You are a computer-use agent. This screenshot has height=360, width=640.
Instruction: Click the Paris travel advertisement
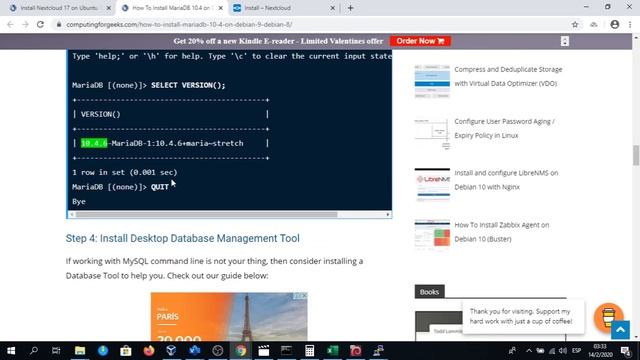point(229,317)
